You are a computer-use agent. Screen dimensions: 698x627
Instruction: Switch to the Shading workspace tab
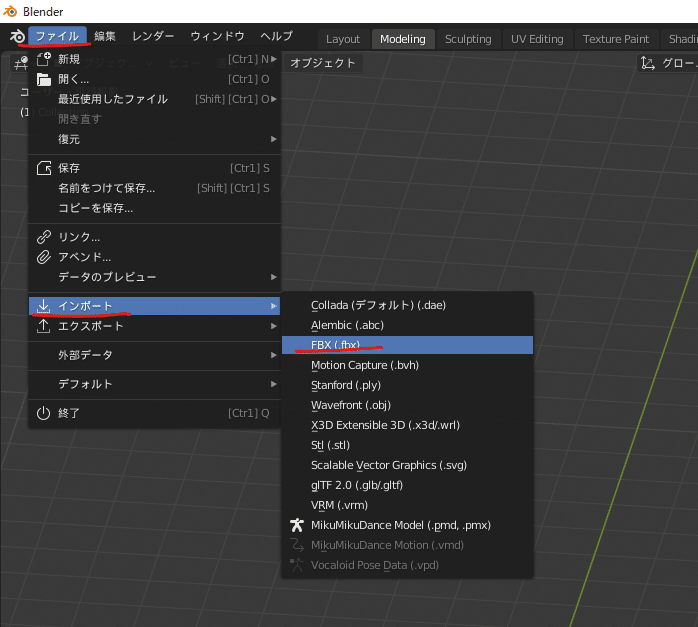pyautogui.click(x=680, y=39)
